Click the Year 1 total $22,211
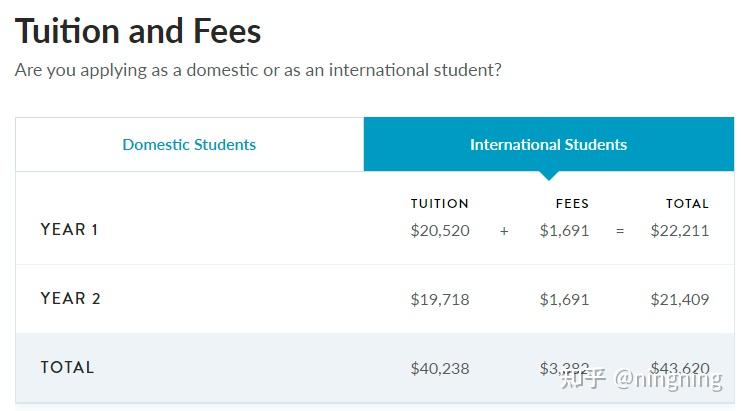Screen dimensions: 741x411 click(x=680, y=231)
